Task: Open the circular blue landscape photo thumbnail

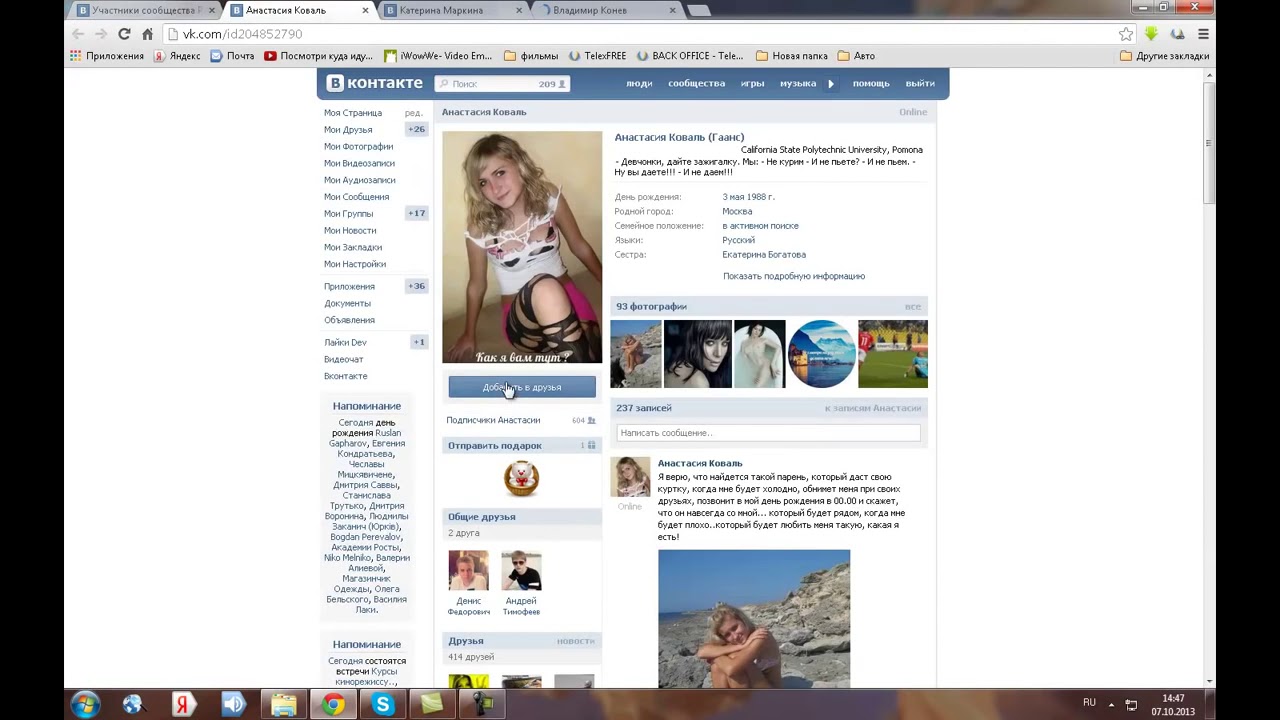Action: 820,354
